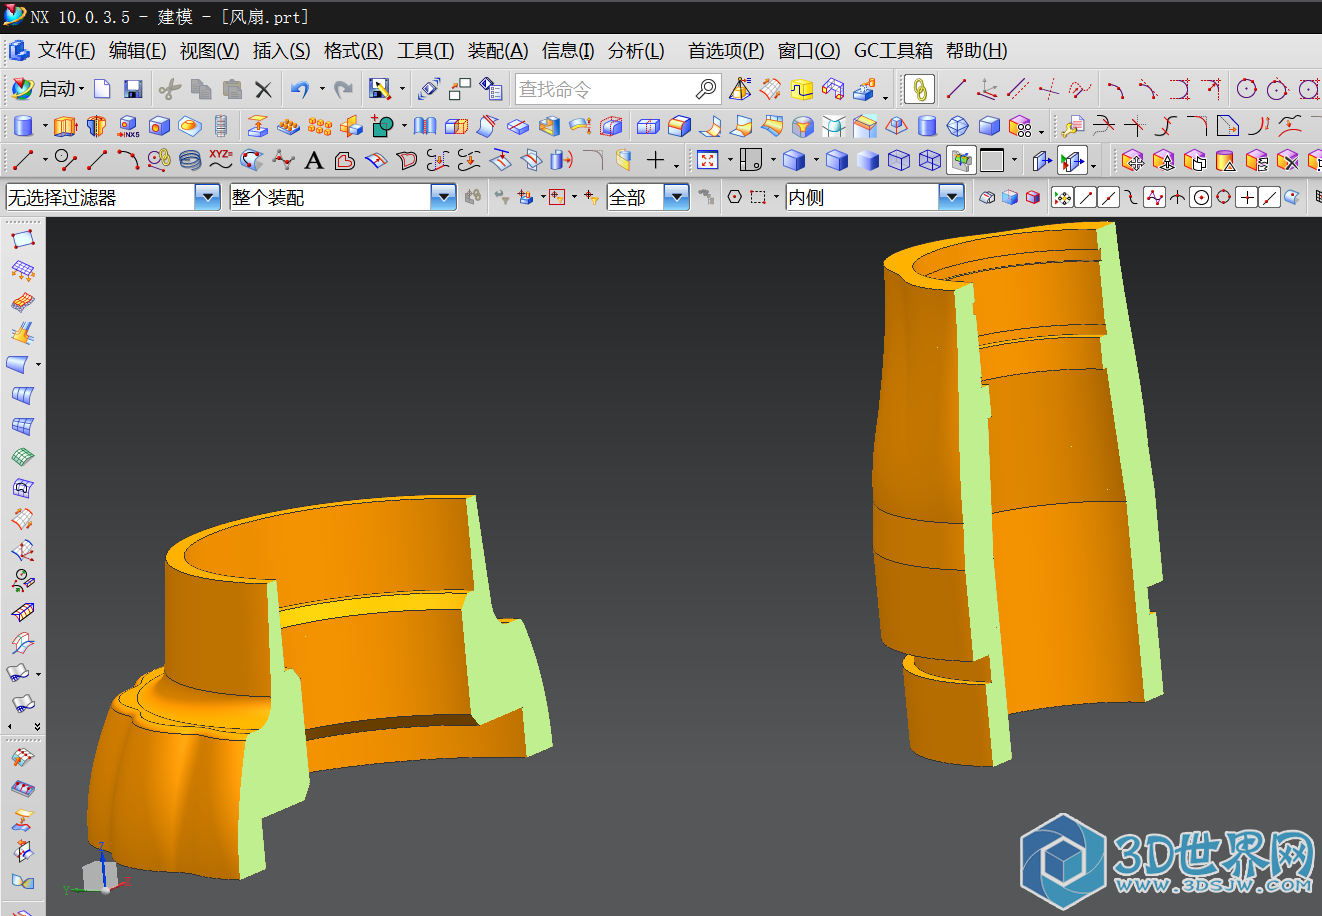Open the 帮助(H) menu
This screenshot has height=916, width=1322.
click(976, 50)
